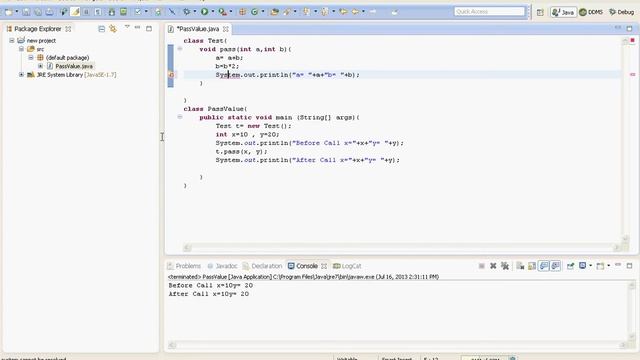Click the Debug bug icon in the toolbar
The image size is (640, 360).
187,12
